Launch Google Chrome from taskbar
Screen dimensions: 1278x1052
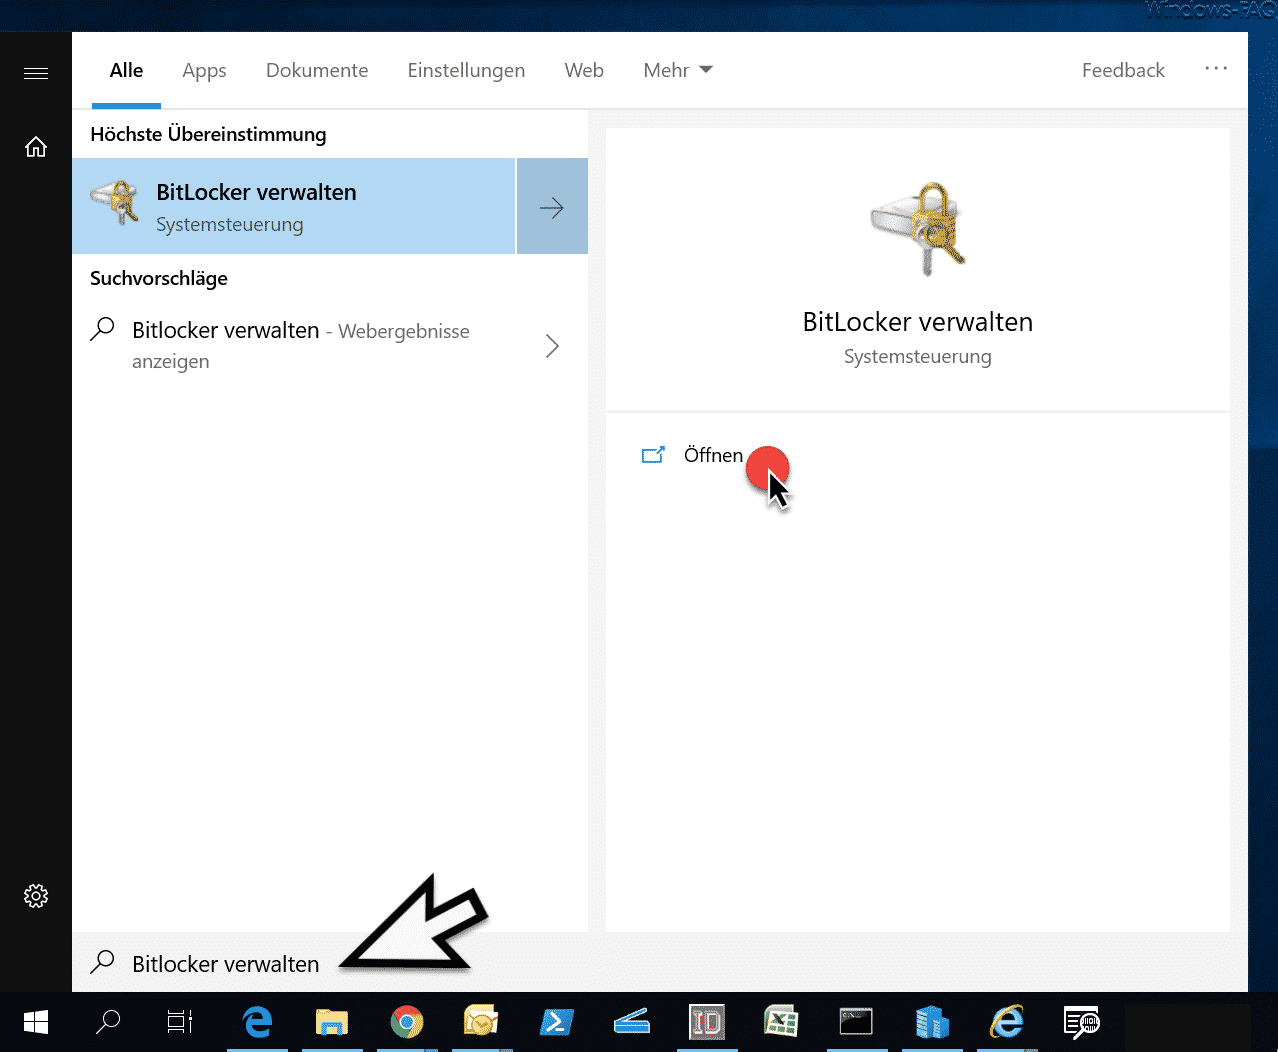[407, 1022]
